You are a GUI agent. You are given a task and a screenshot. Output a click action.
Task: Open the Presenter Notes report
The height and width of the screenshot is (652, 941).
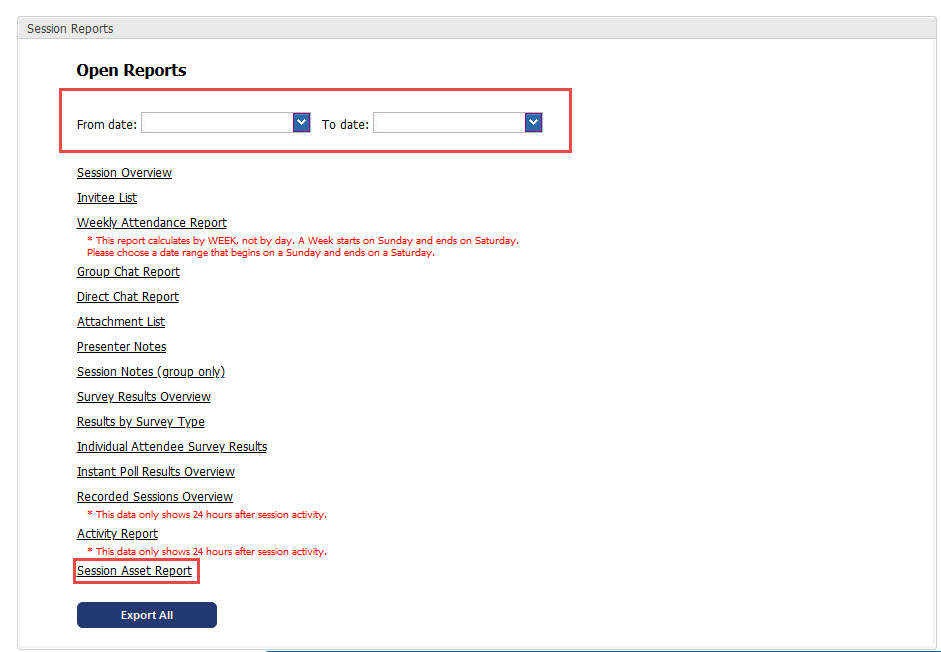[122, 347]
